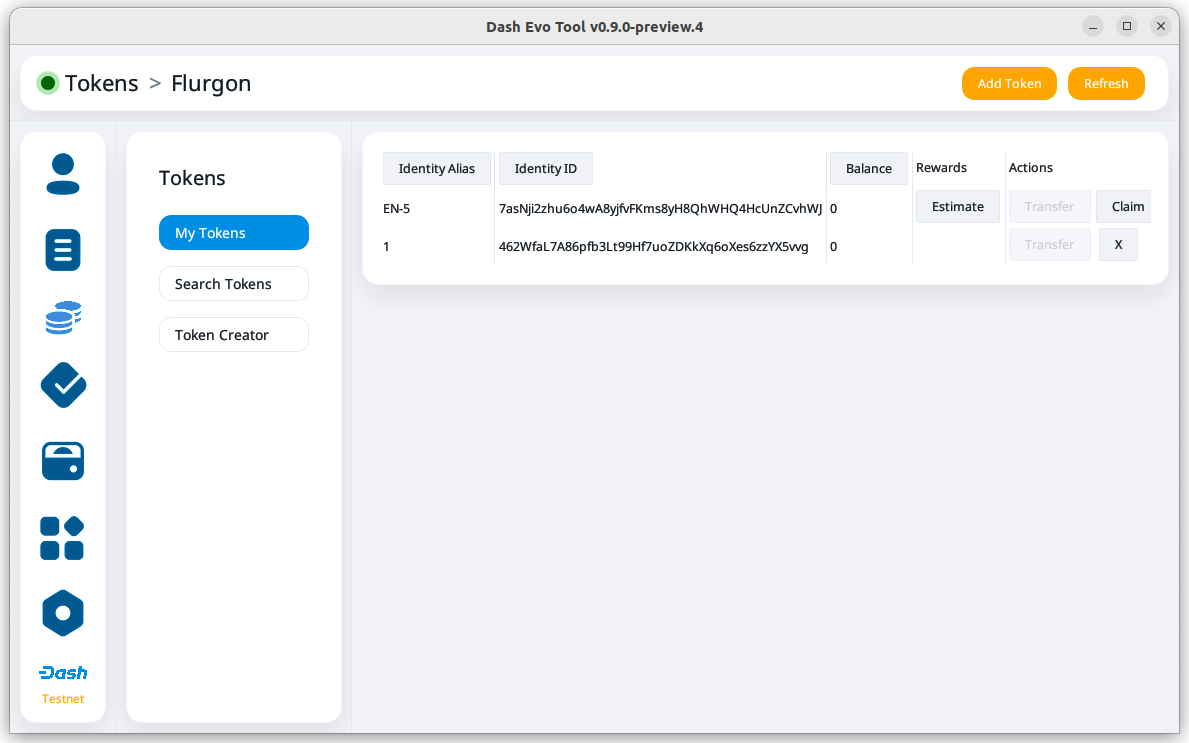Sort by Identity Alias column header

coord(436,168)
